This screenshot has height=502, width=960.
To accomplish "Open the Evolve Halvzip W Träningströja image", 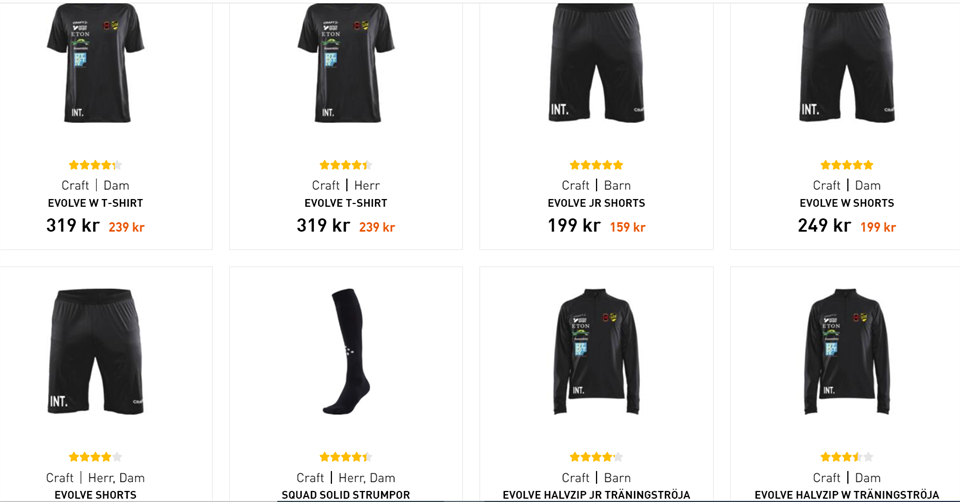I will 847,352.
